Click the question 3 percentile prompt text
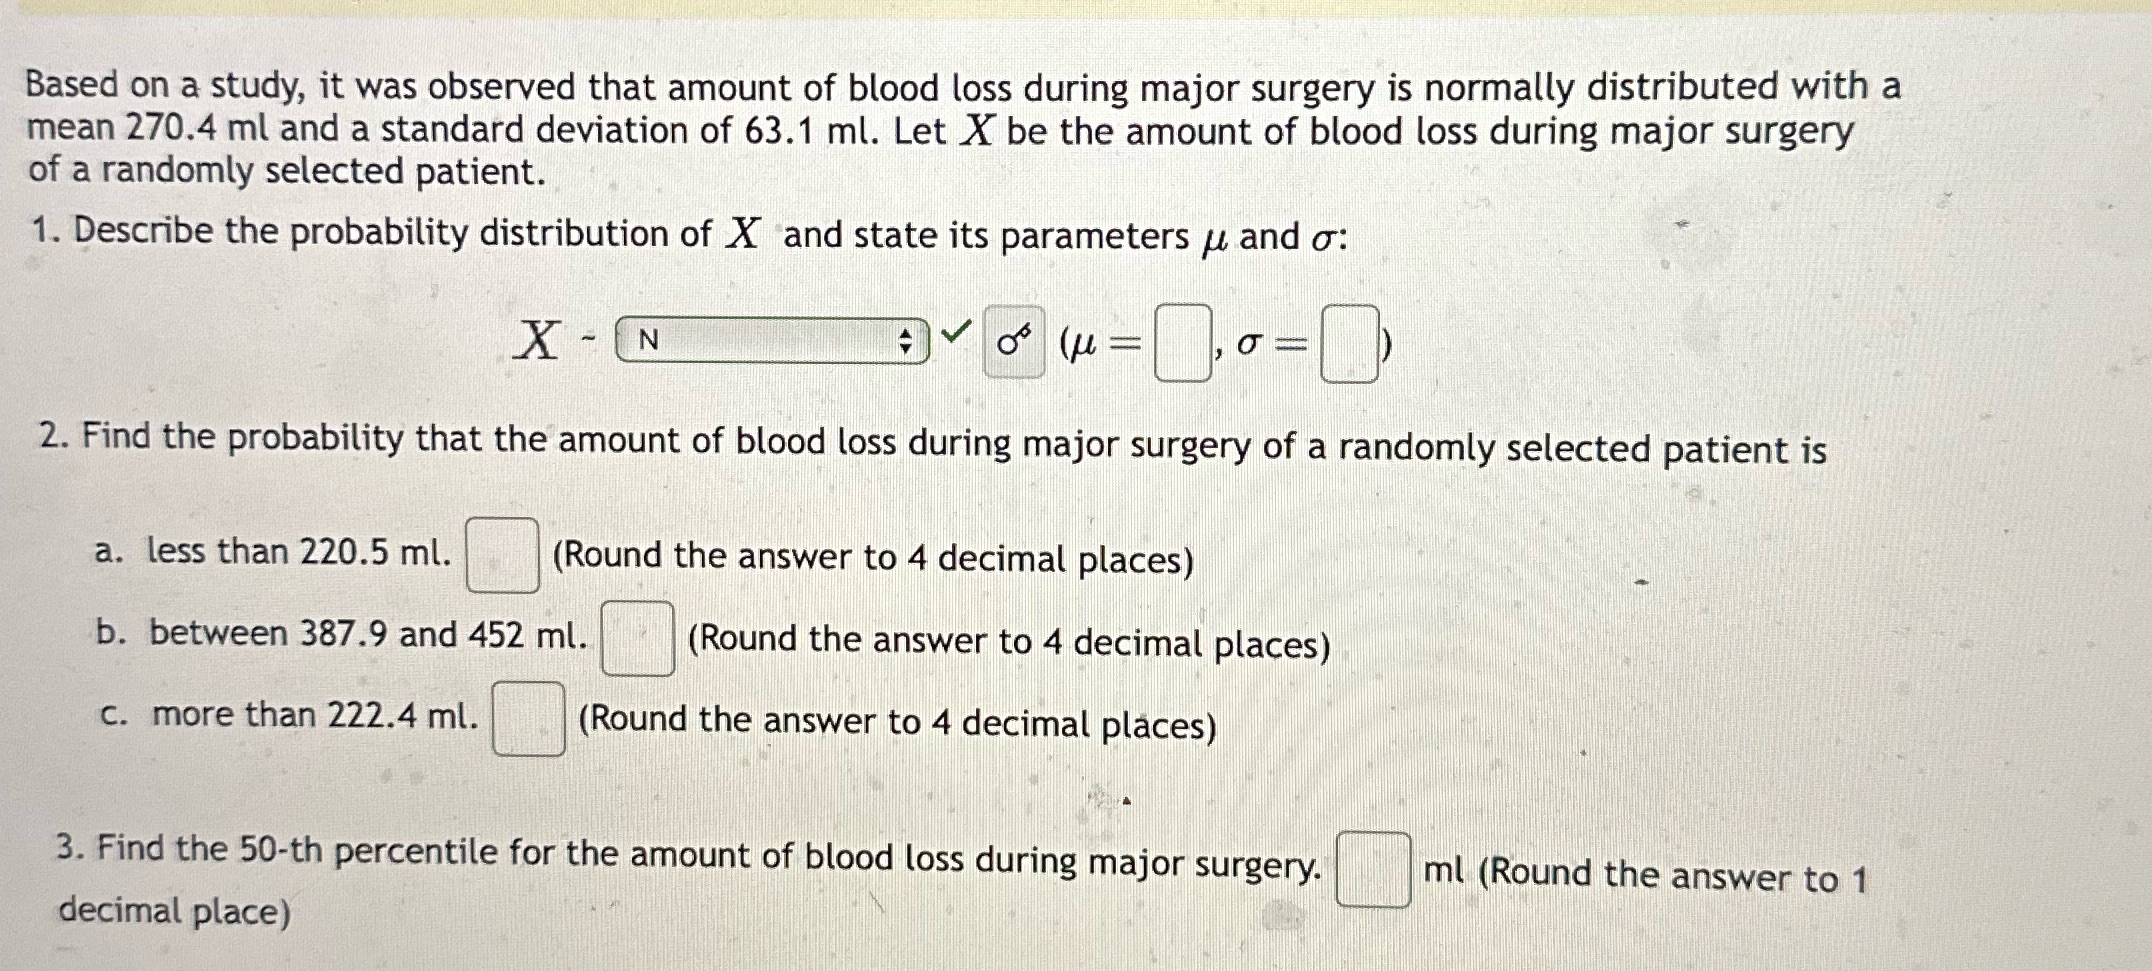The height and width of the screenshot is (971, 2152). click(690, 857)
